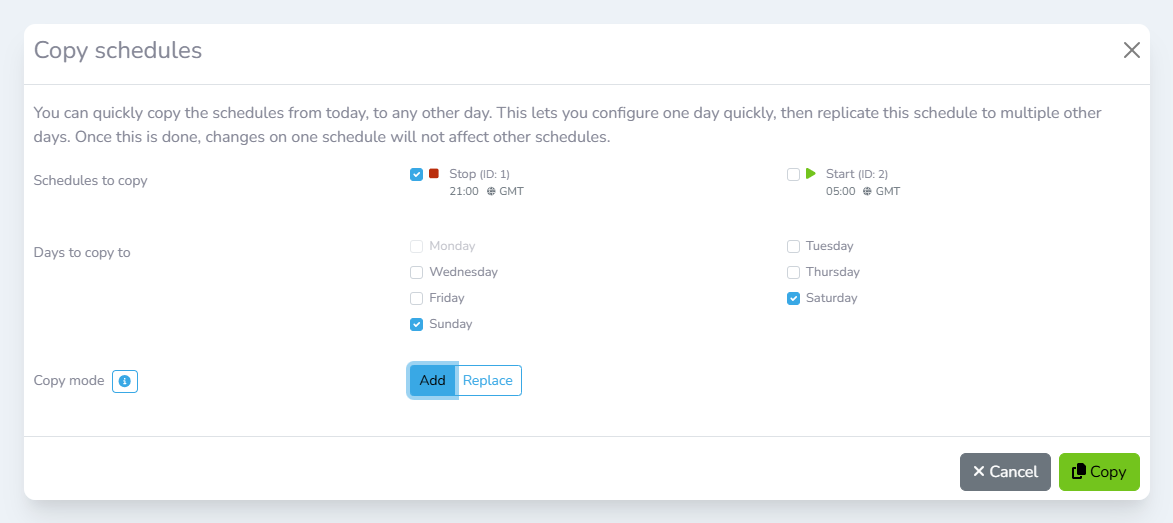Switch copy mode to Replace
1173x523 pixels.
[488, 380]
